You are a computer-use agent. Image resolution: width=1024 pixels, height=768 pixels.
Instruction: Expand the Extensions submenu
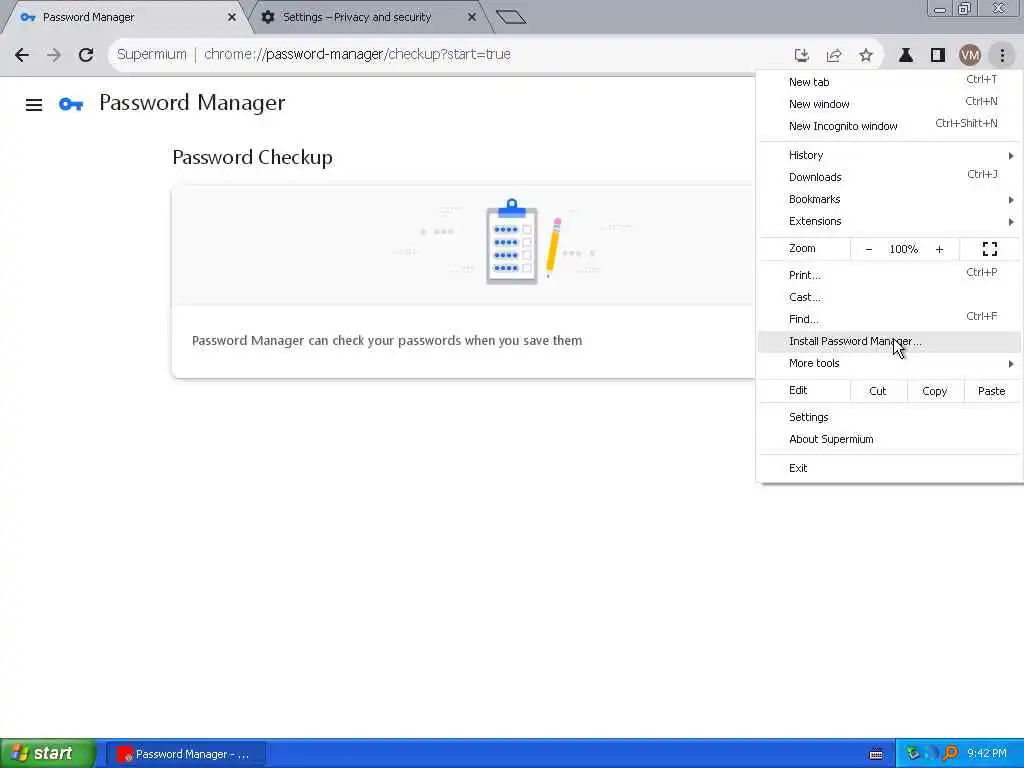pos(889,221)
